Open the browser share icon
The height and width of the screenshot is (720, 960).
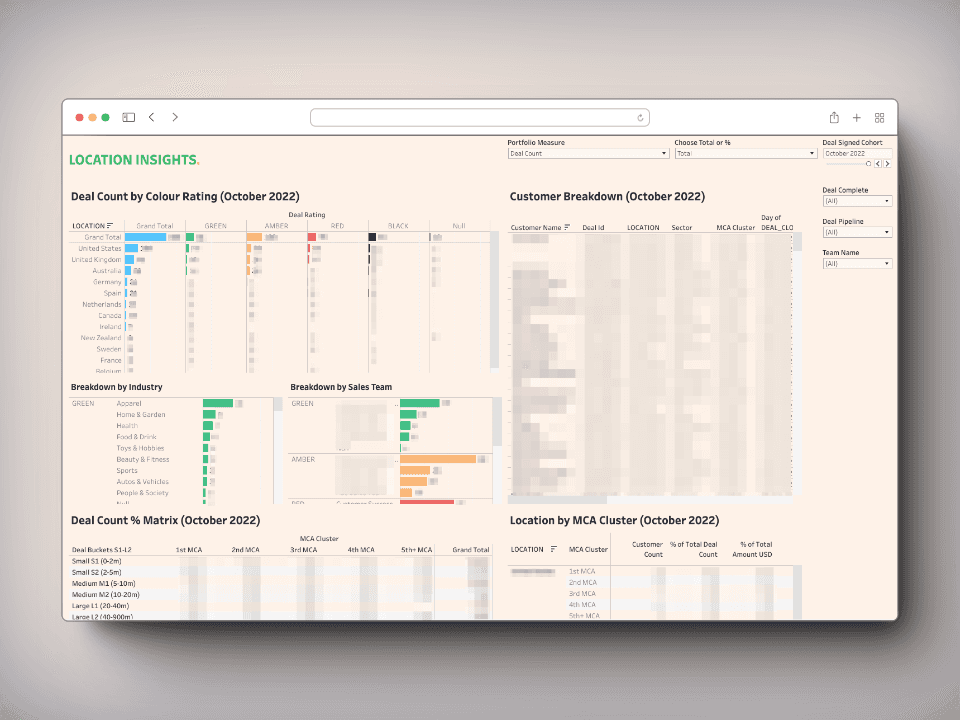(x=834, y=117)
